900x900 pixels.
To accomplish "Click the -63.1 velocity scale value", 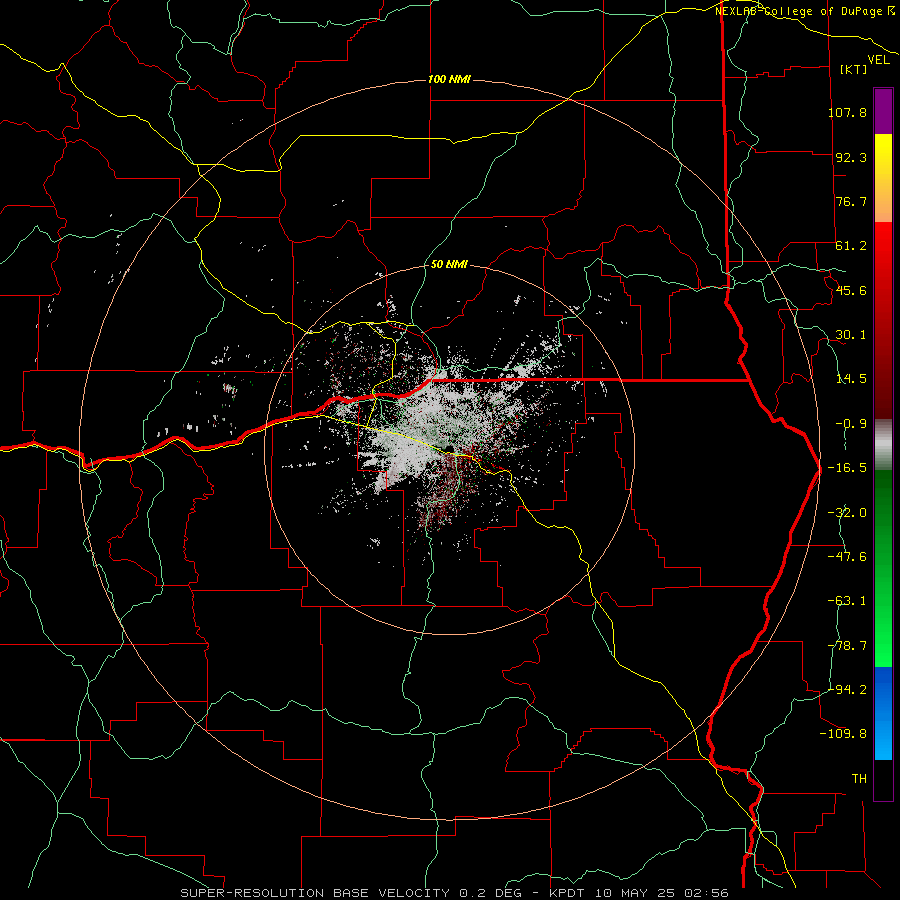I will (x=847, y=601).
